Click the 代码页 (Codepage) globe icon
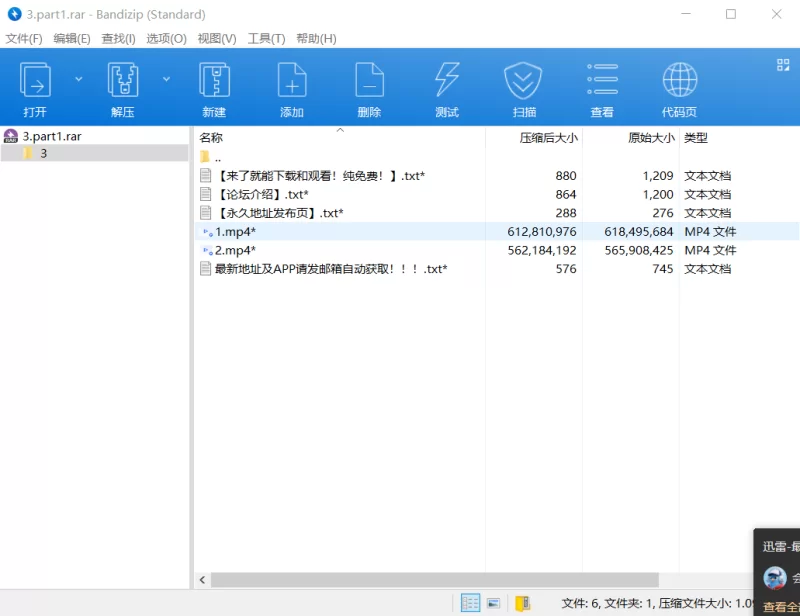 tap(680, 80)
